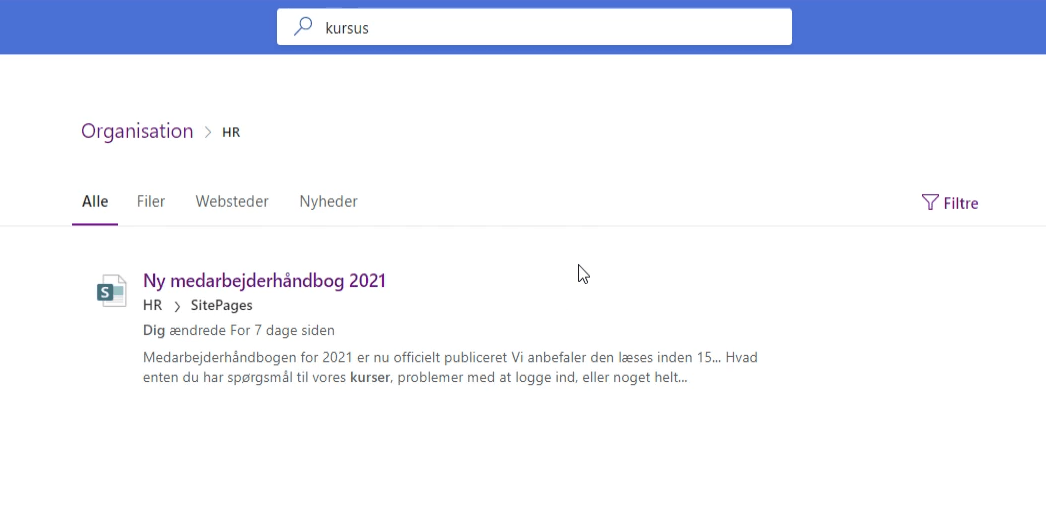Click the result summary mentioning kurser

[x=450, y=368]
